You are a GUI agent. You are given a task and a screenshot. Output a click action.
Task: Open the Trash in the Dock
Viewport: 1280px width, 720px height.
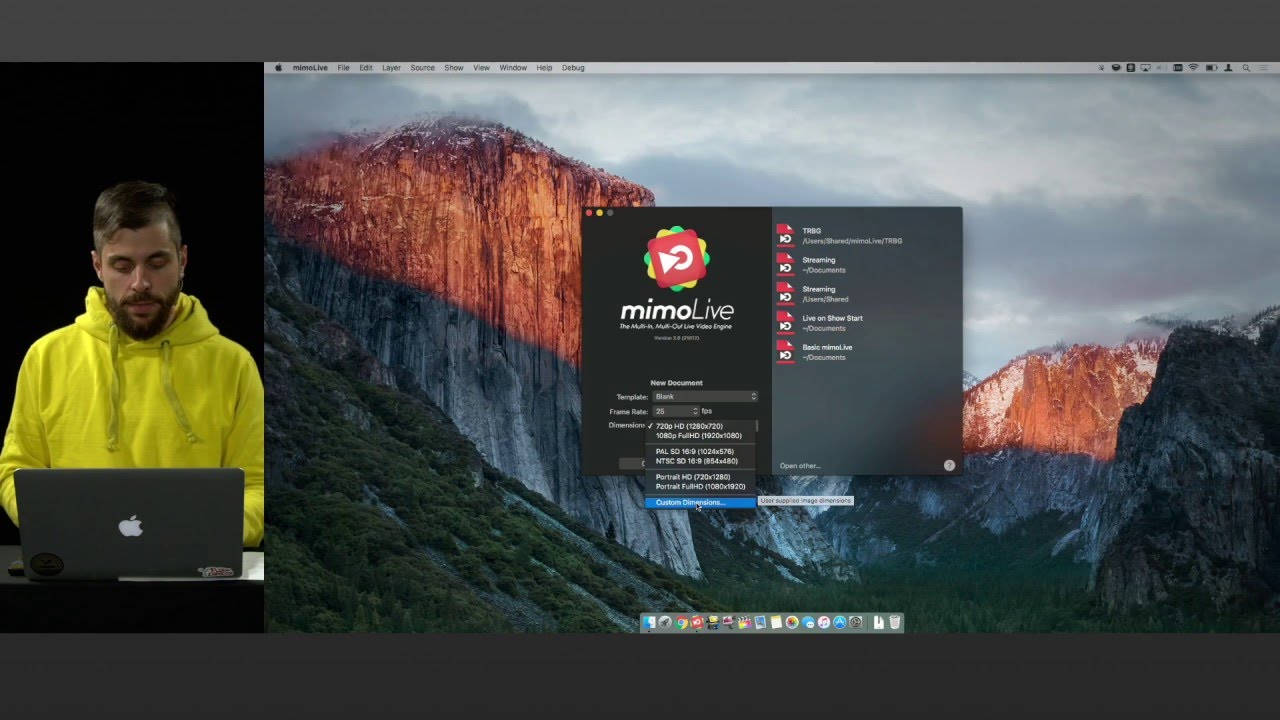895,622
